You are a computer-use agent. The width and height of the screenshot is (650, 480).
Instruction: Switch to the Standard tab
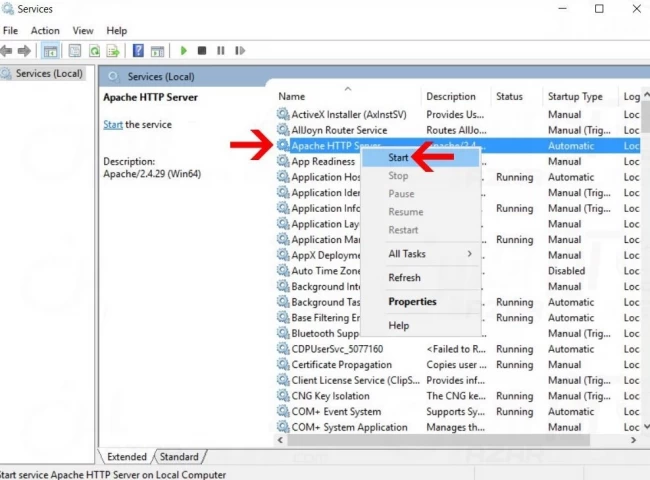point(179,457)
